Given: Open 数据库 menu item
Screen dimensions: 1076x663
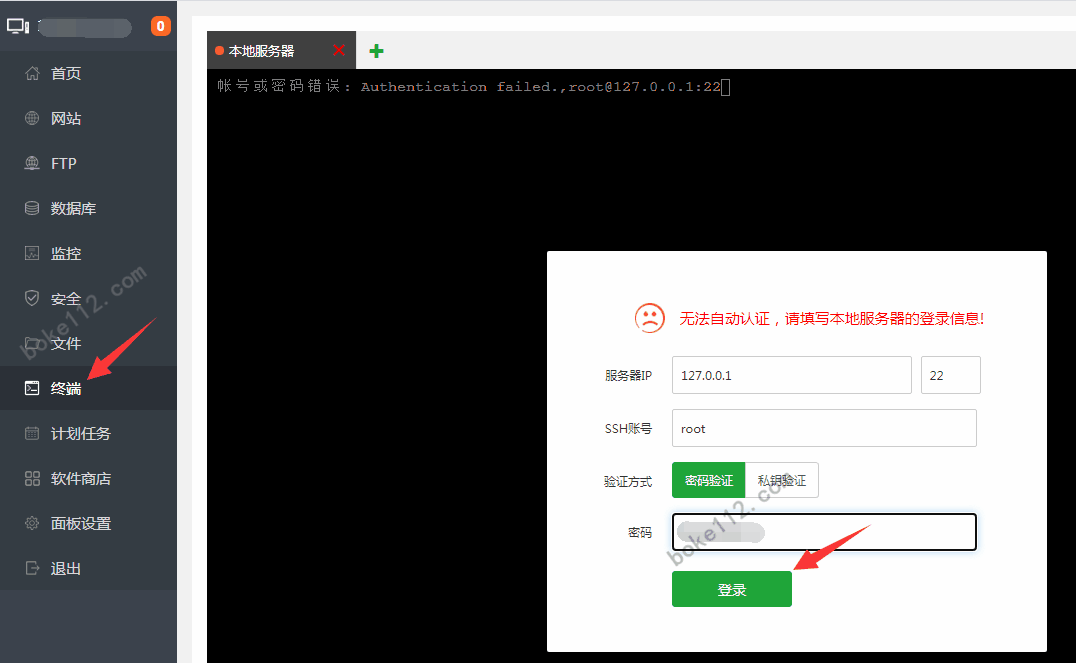Looking at the screenshot, I should [89, 208].
